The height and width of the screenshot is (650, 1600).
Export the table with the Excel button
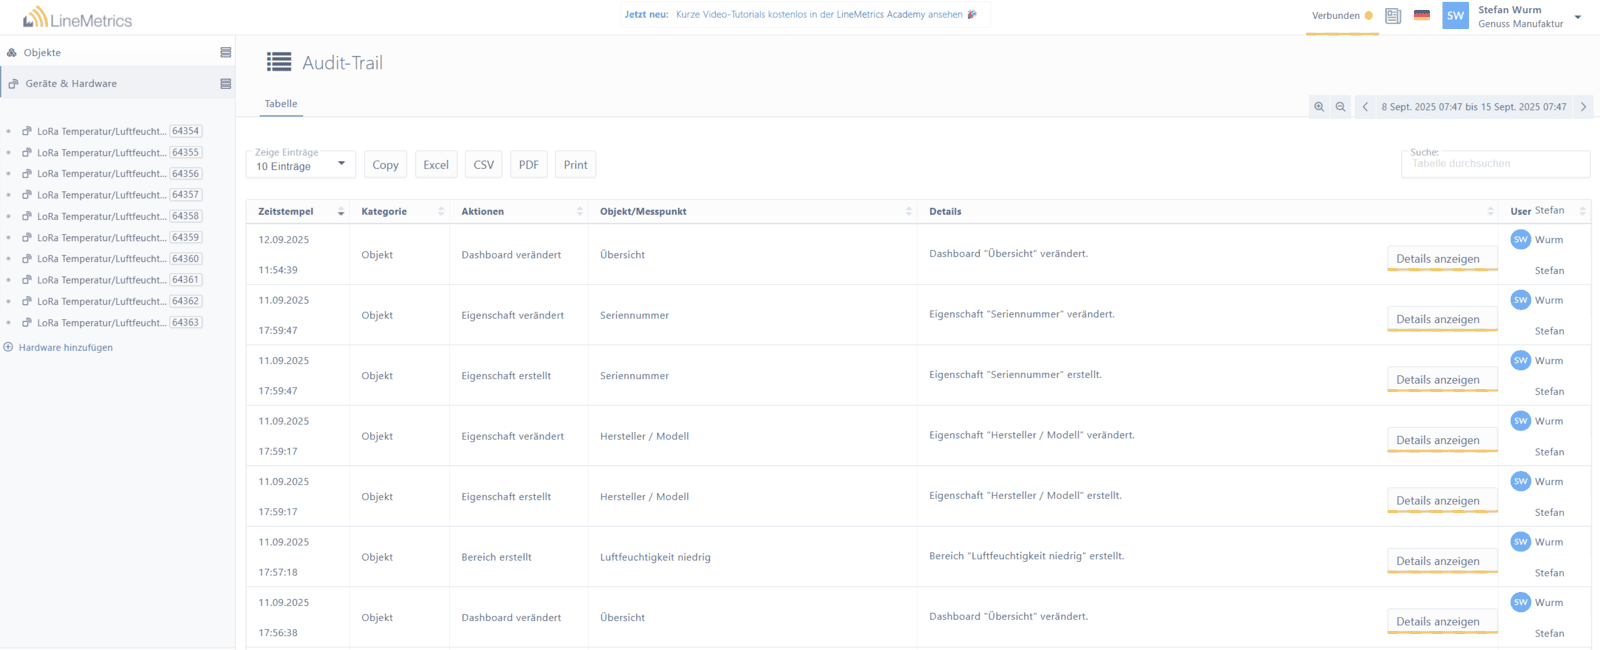tap(436, 165)
